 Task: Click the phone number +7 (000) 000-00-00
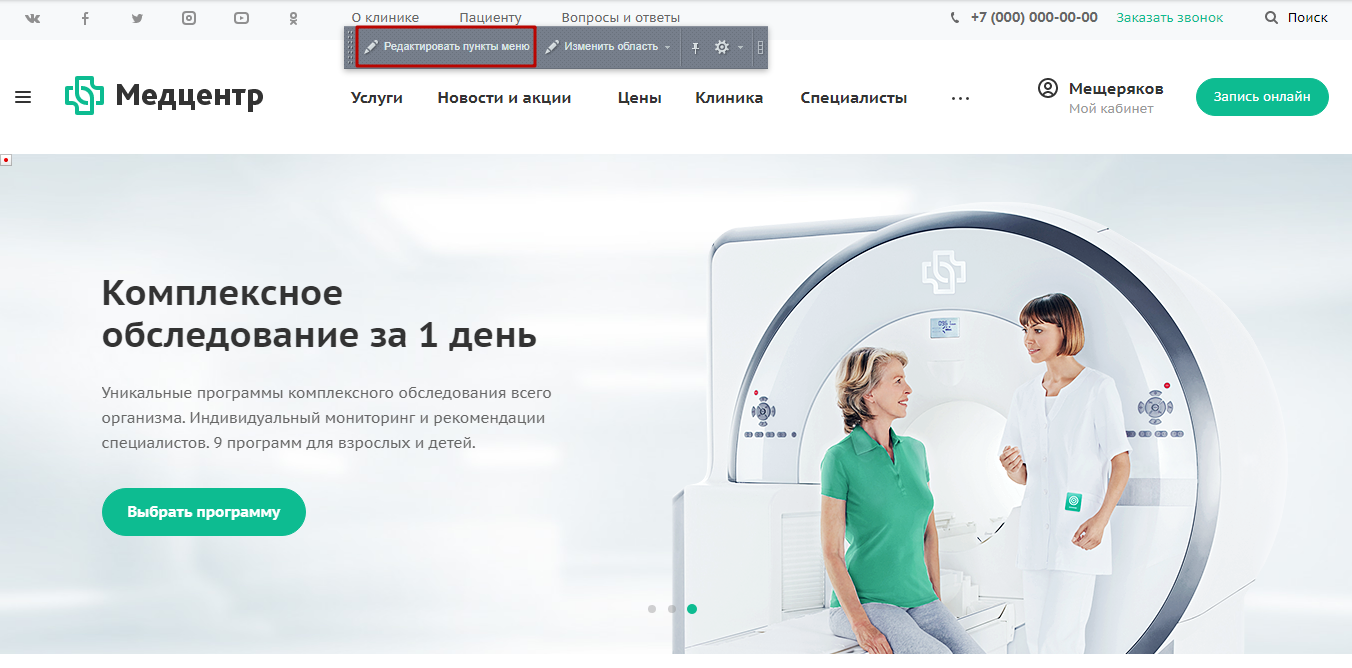pos(1034,17)
